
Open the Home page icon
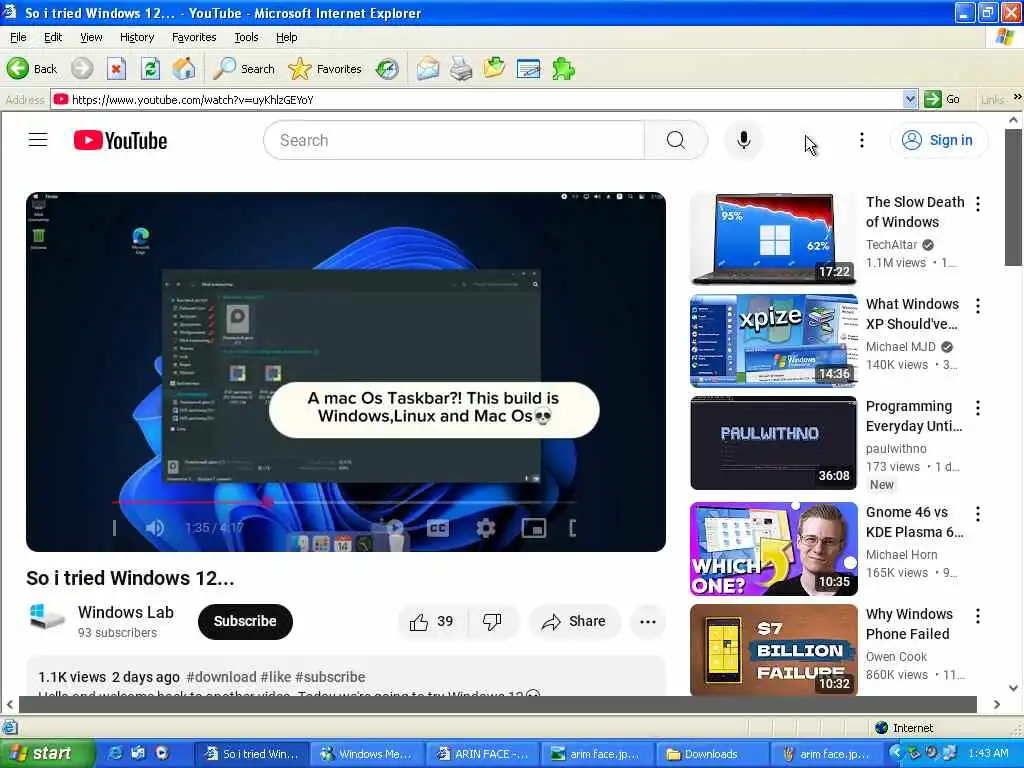(x=184, y=69)
